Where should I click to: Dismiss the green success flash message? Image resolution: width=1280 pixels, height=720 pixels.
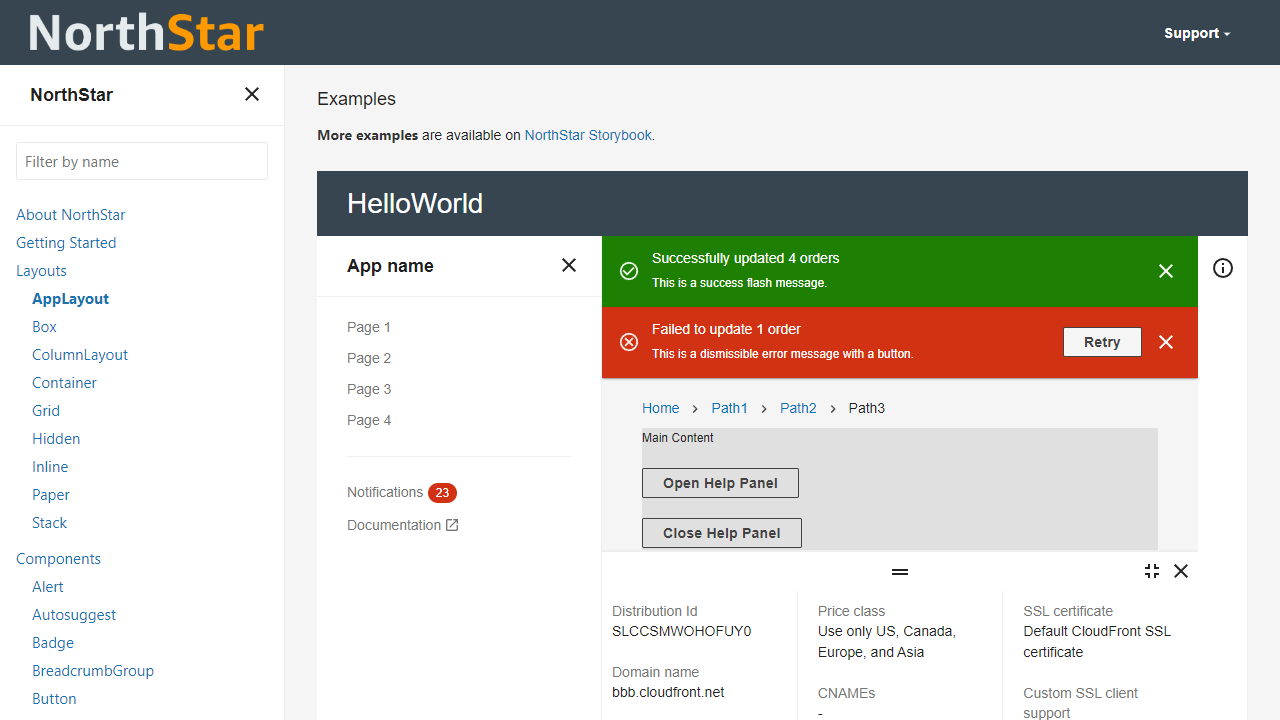[1166, 271]
